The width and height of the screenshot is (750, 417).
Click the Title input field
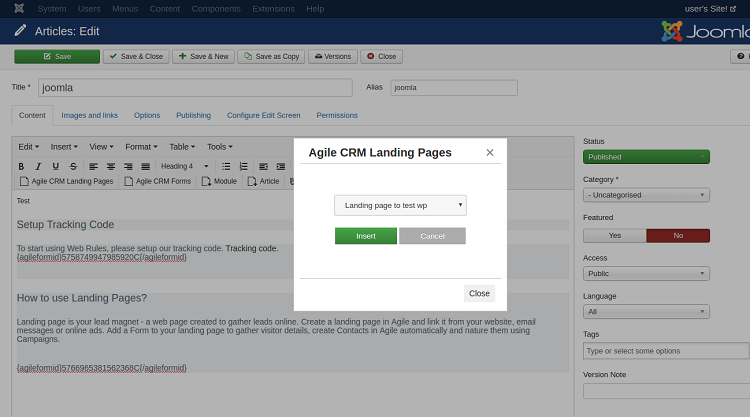click(x=195, y=88)
